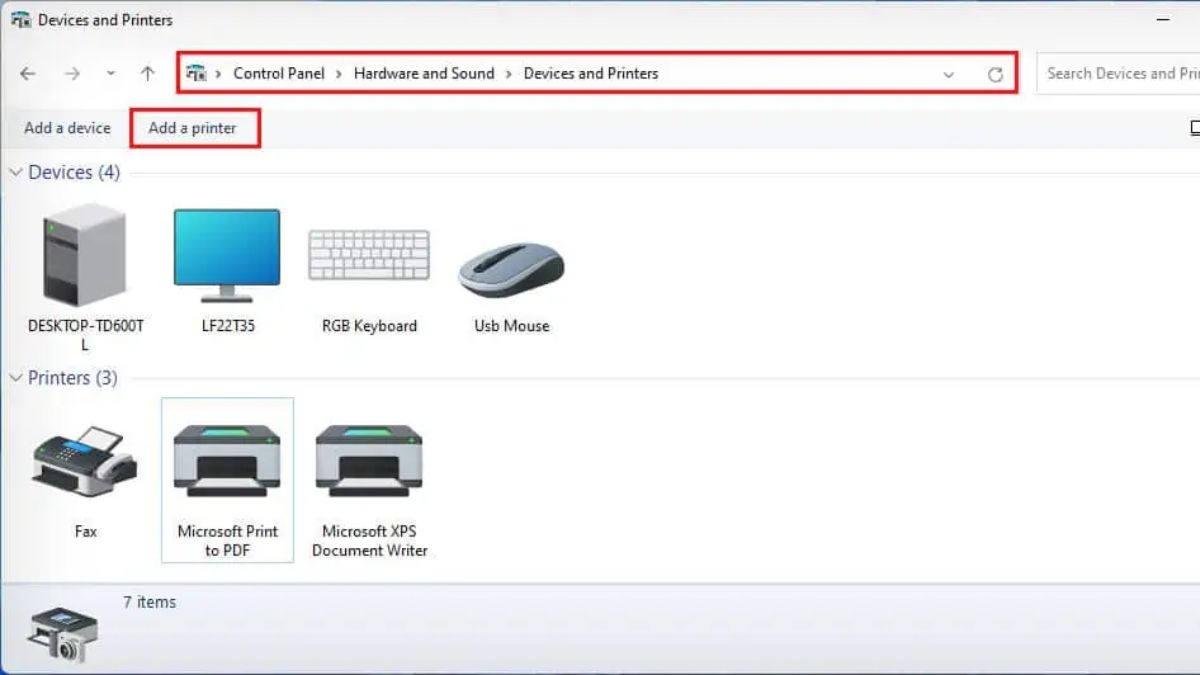Collapse the Devices (4) group
Screen dimensions: 1200x675
pos(16,173)
